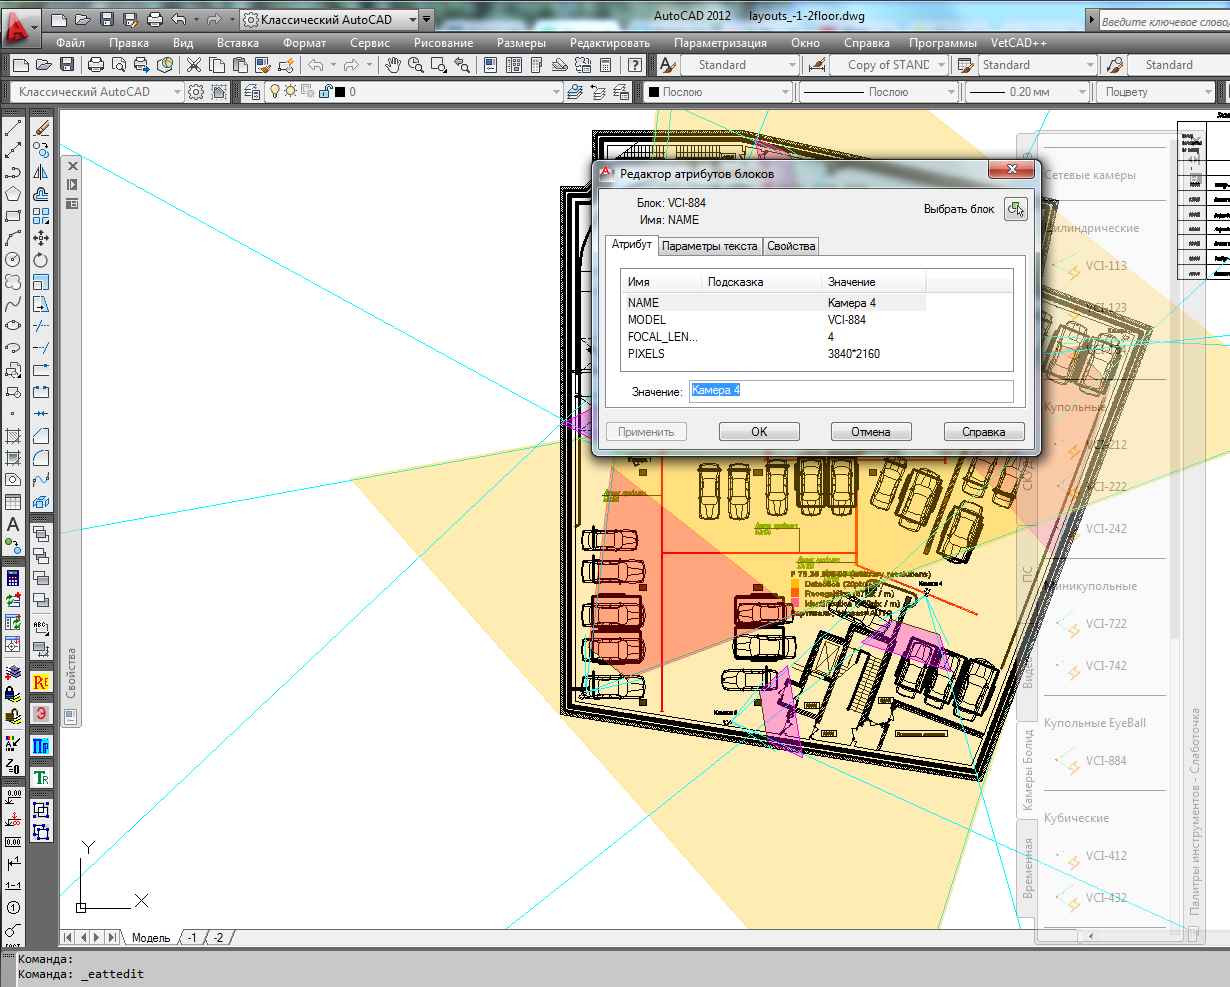Open the Standard text style dropdown
Image resolution: width=1230 pixels, height=987 pixels.
coord(740,65)
